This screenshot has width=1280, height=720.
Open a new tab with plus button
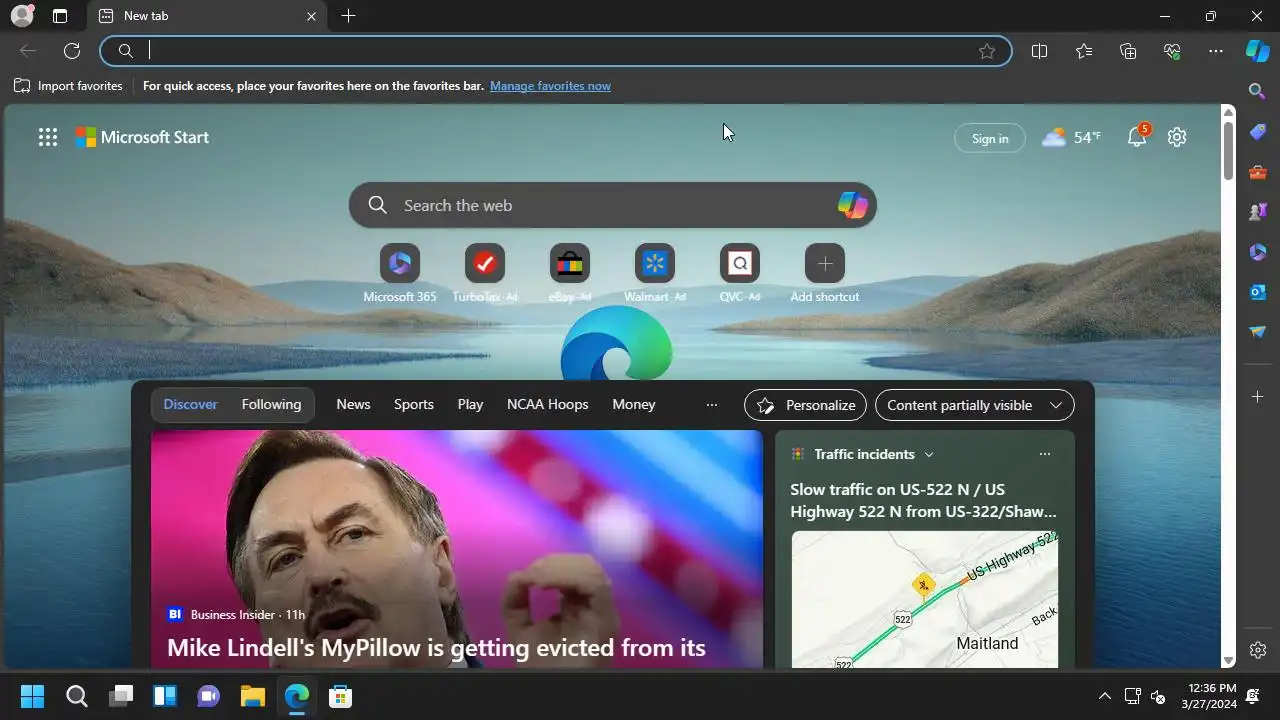348,16
